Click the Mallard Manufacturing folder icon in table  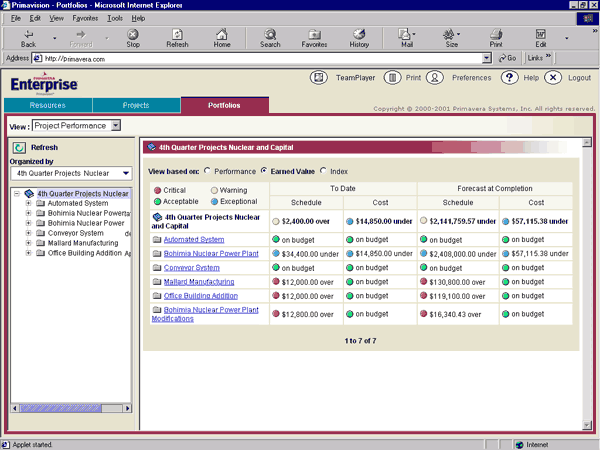tap(157, 282)
